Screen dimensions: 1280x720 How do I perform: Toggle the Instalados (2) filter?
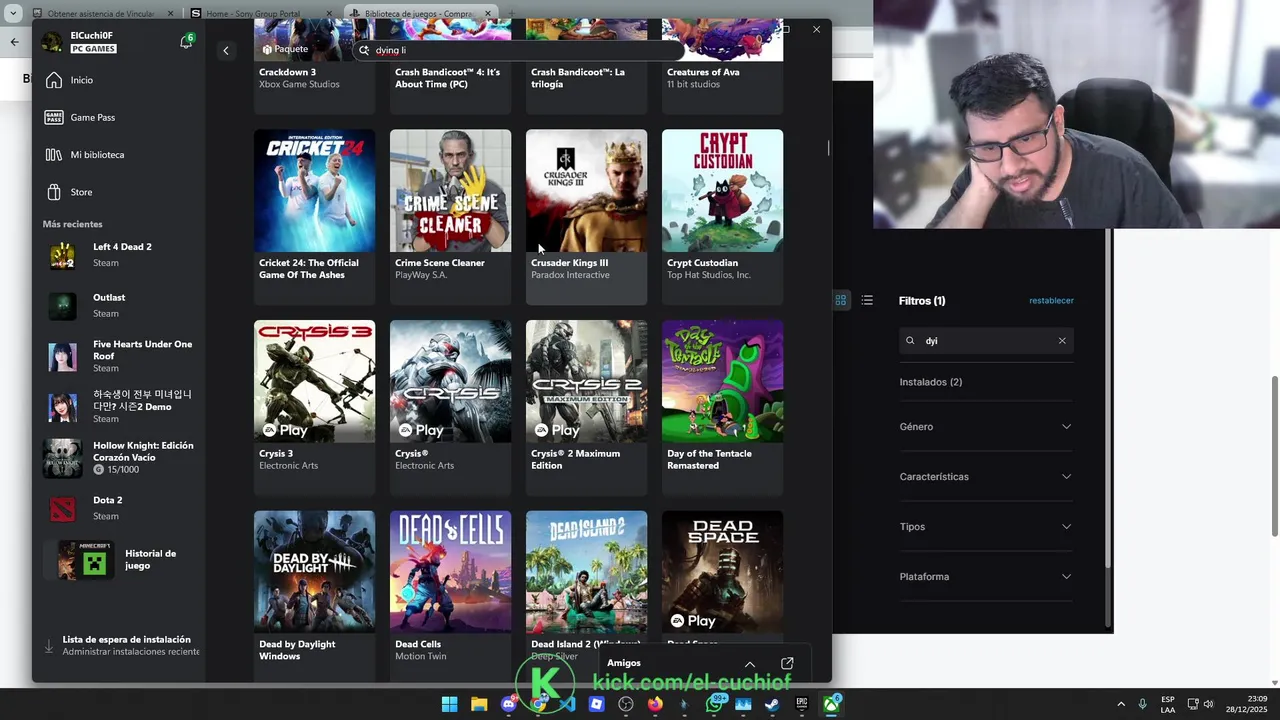tap(931, 382)
